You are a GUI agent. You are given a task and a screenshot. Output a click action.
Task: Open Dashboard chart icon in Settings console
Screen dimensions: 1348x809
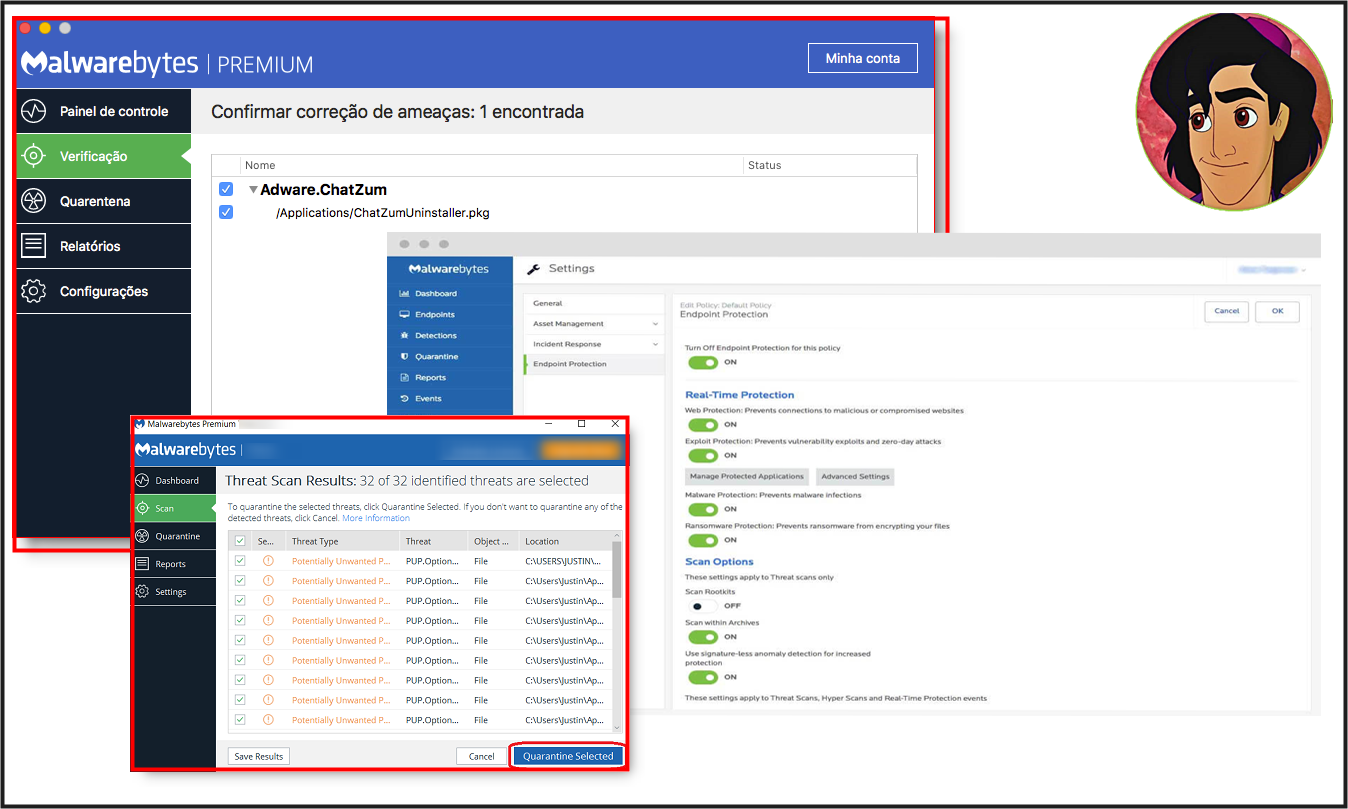(404, 293)
